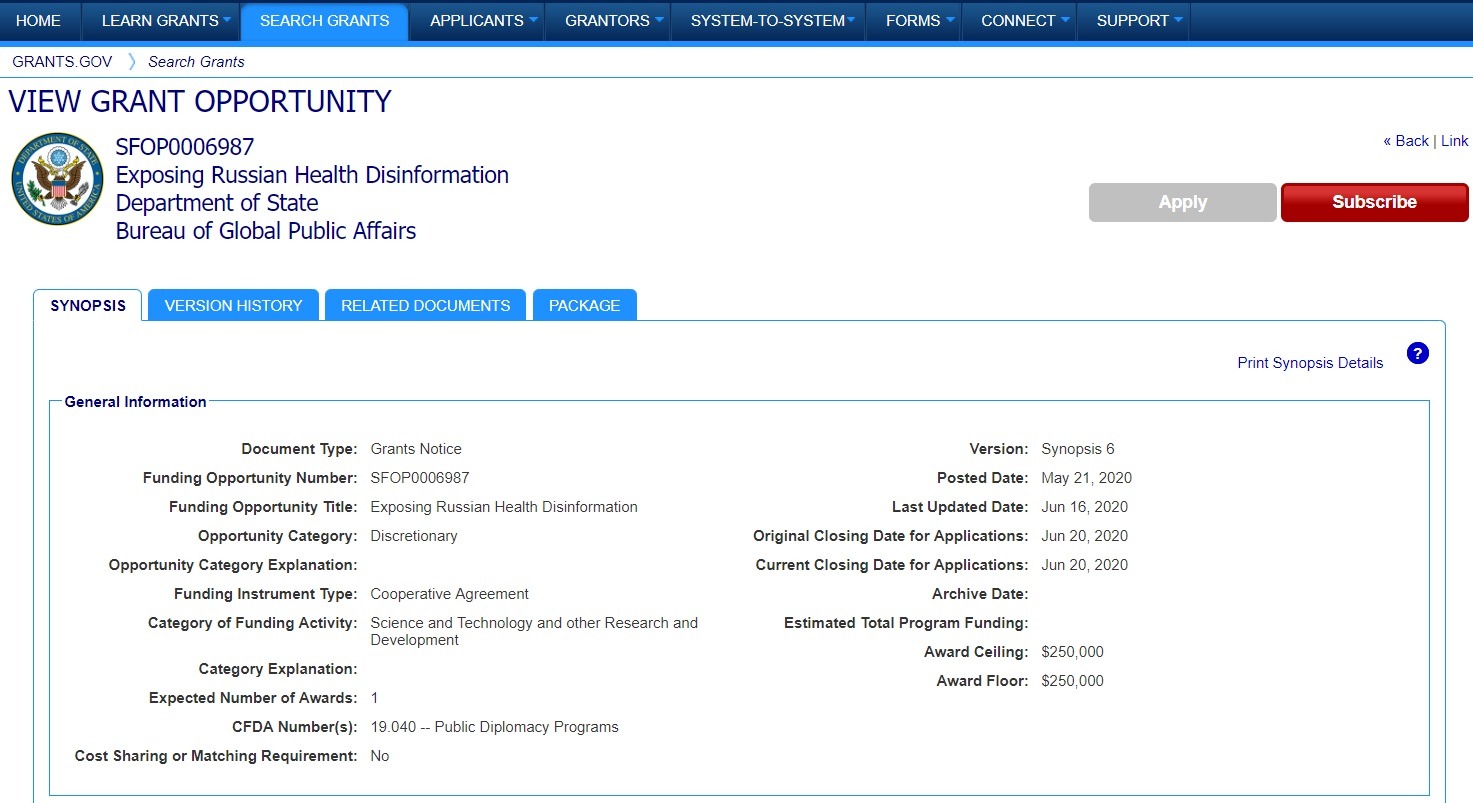Click the Bureau of Global Public Affairs text
Image resolution: width=1473 pixels, height=803 pixels.
pos(266,231)
